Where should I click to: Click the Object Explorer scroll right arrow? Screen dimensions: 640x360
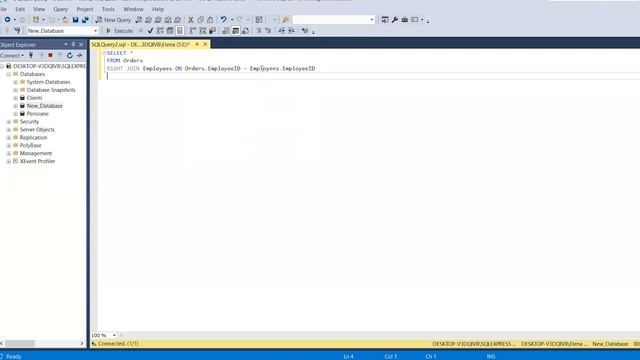(82, 344)
